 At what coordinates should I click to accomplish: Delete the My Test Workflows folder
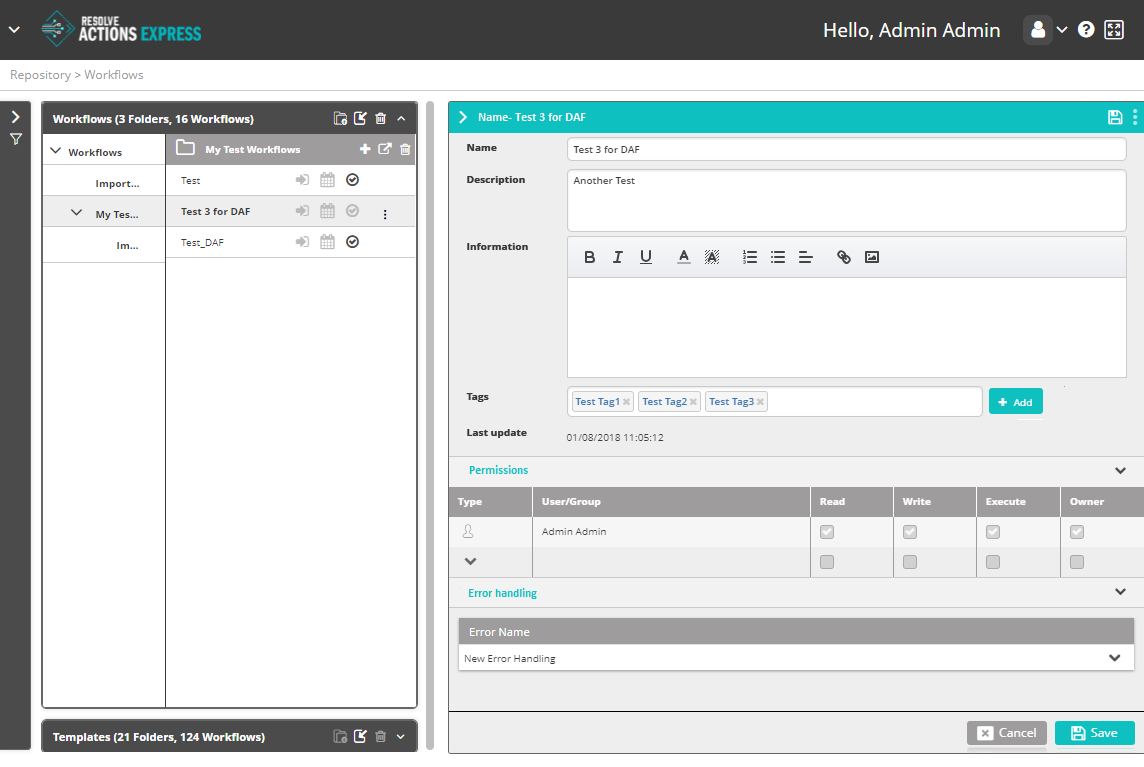pyautogui.click(x=405, y=150)
